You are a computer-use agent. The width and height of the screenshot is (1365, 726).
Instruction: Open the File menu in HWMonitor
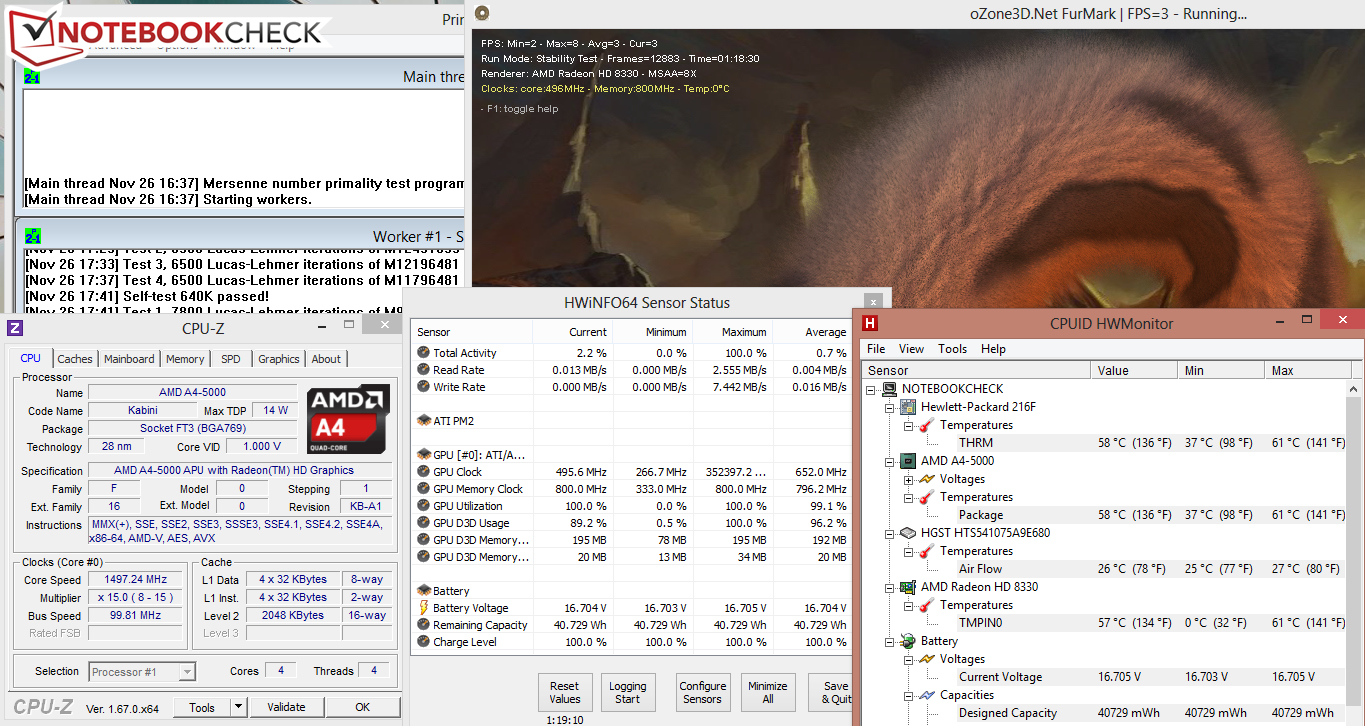pyautogui.click(x=876, y=349)
